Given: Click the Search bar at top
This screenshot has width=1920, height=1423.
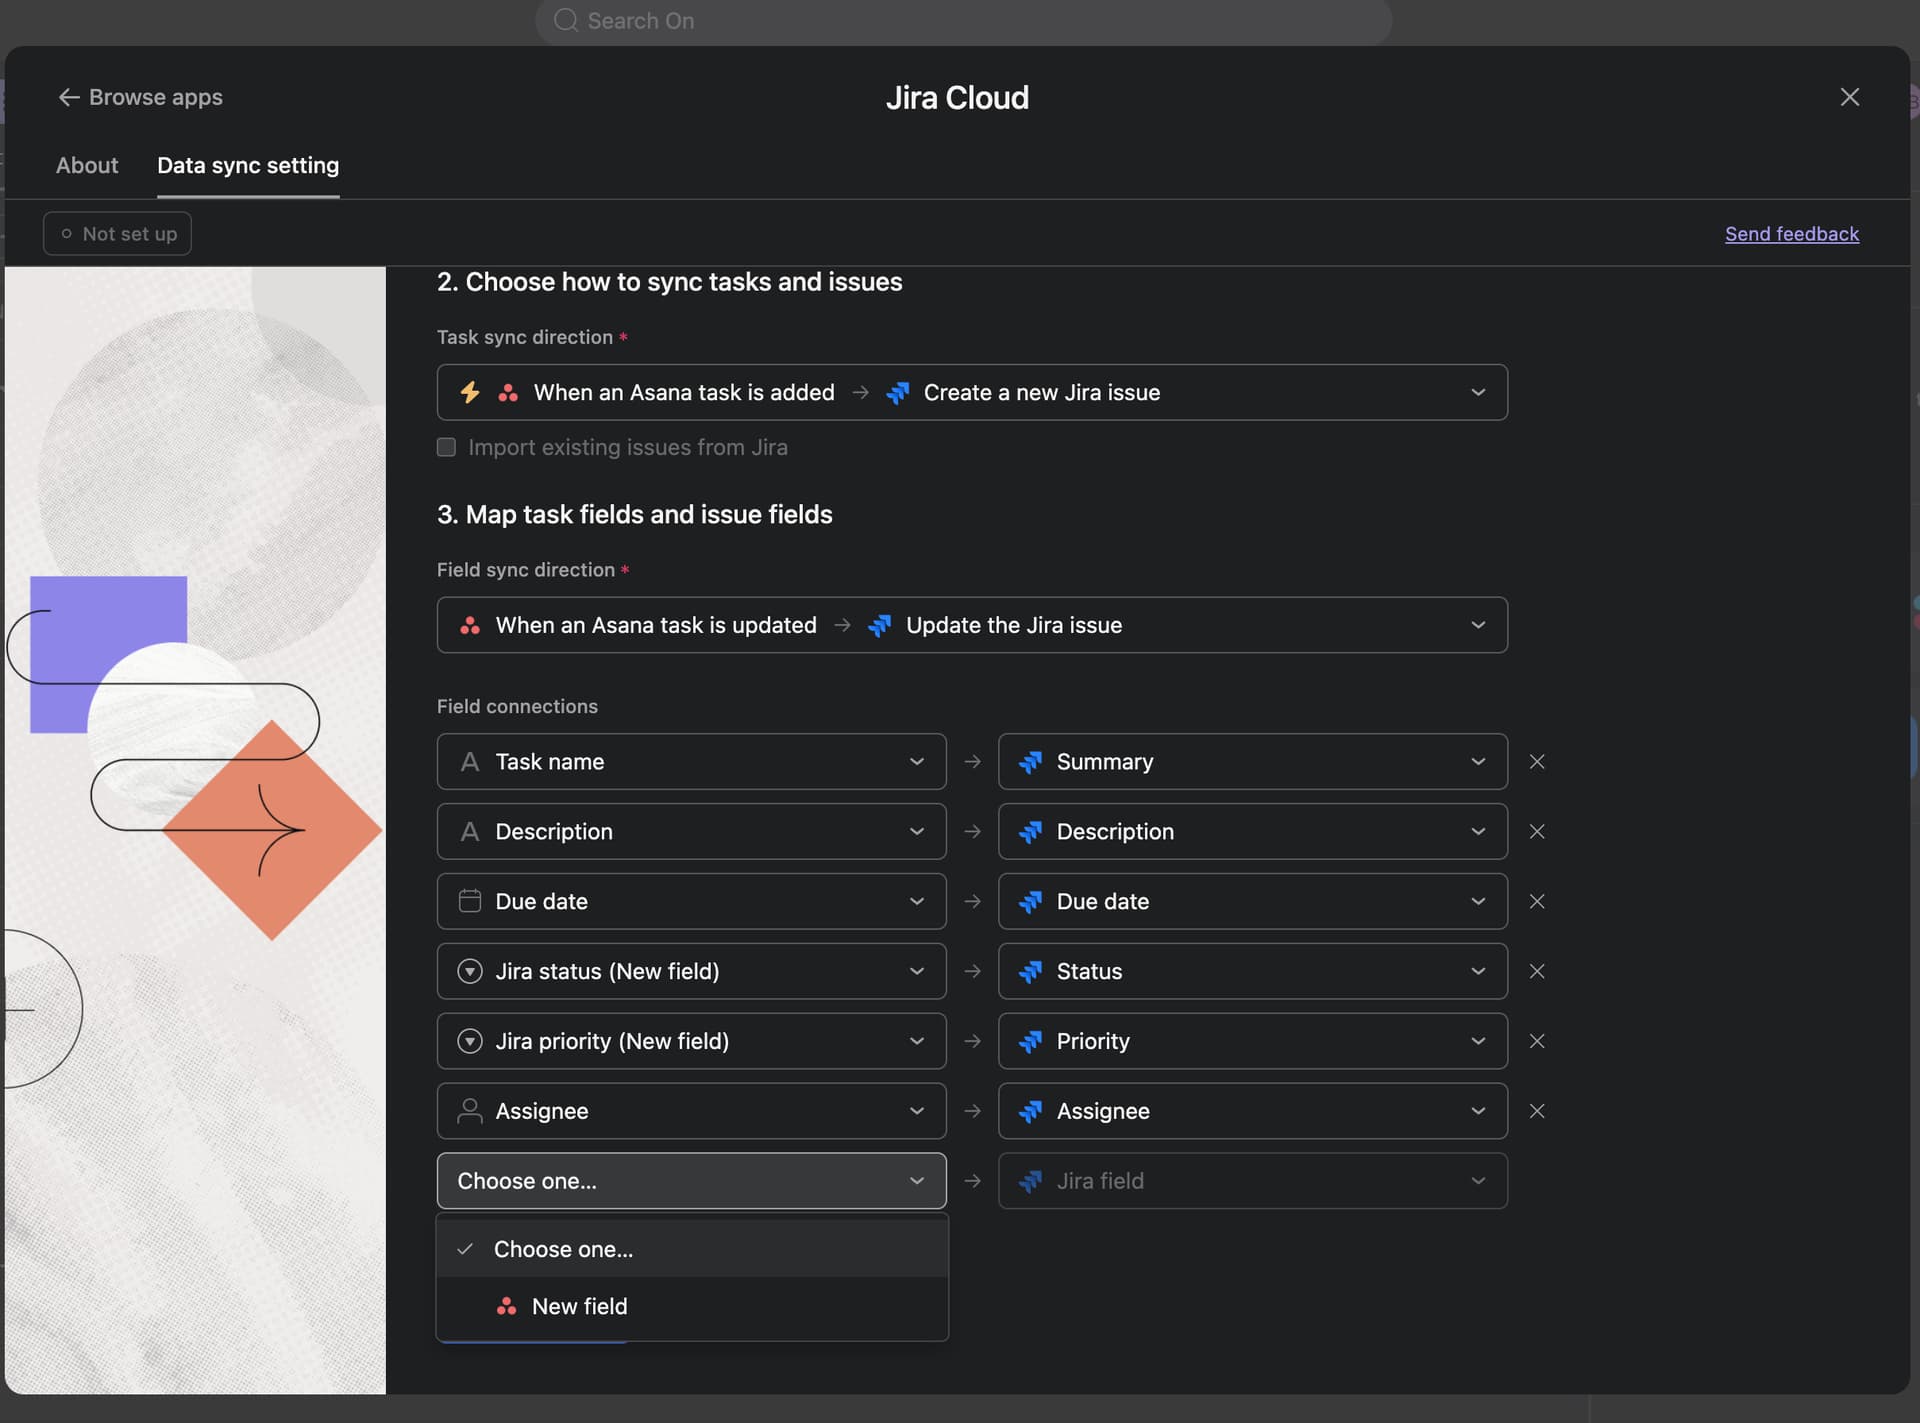Looking at the screenshot, I should 962,21.
